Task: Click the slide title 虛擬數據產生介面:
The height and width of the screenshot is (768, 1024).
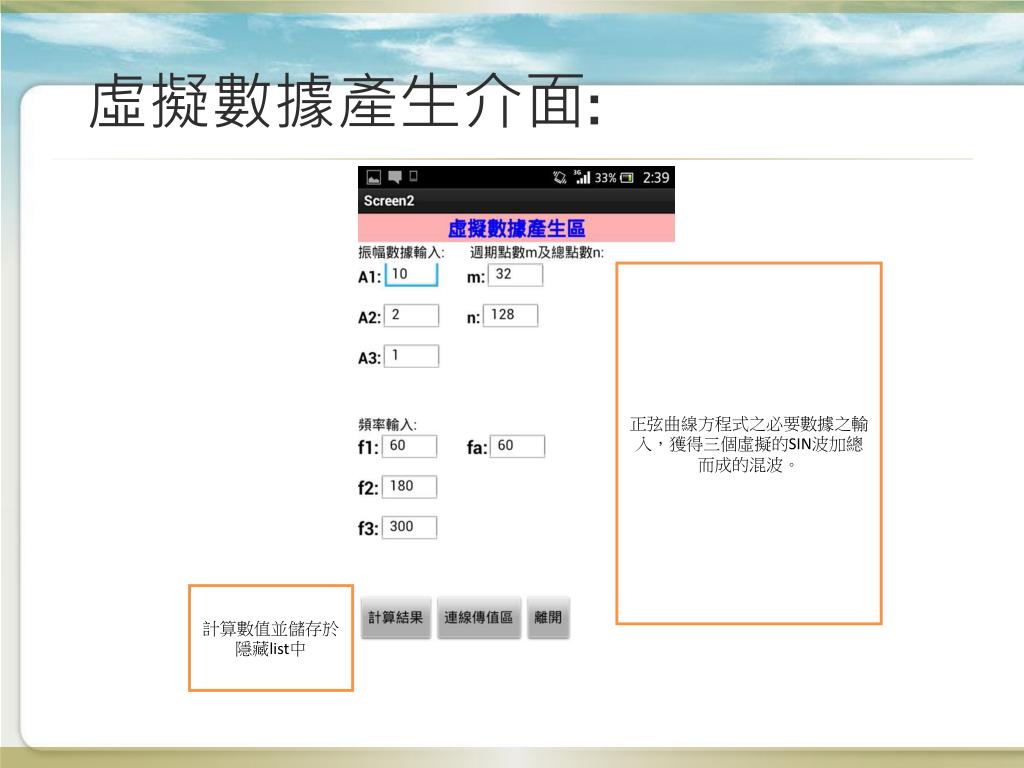Action: click(345, 101)
